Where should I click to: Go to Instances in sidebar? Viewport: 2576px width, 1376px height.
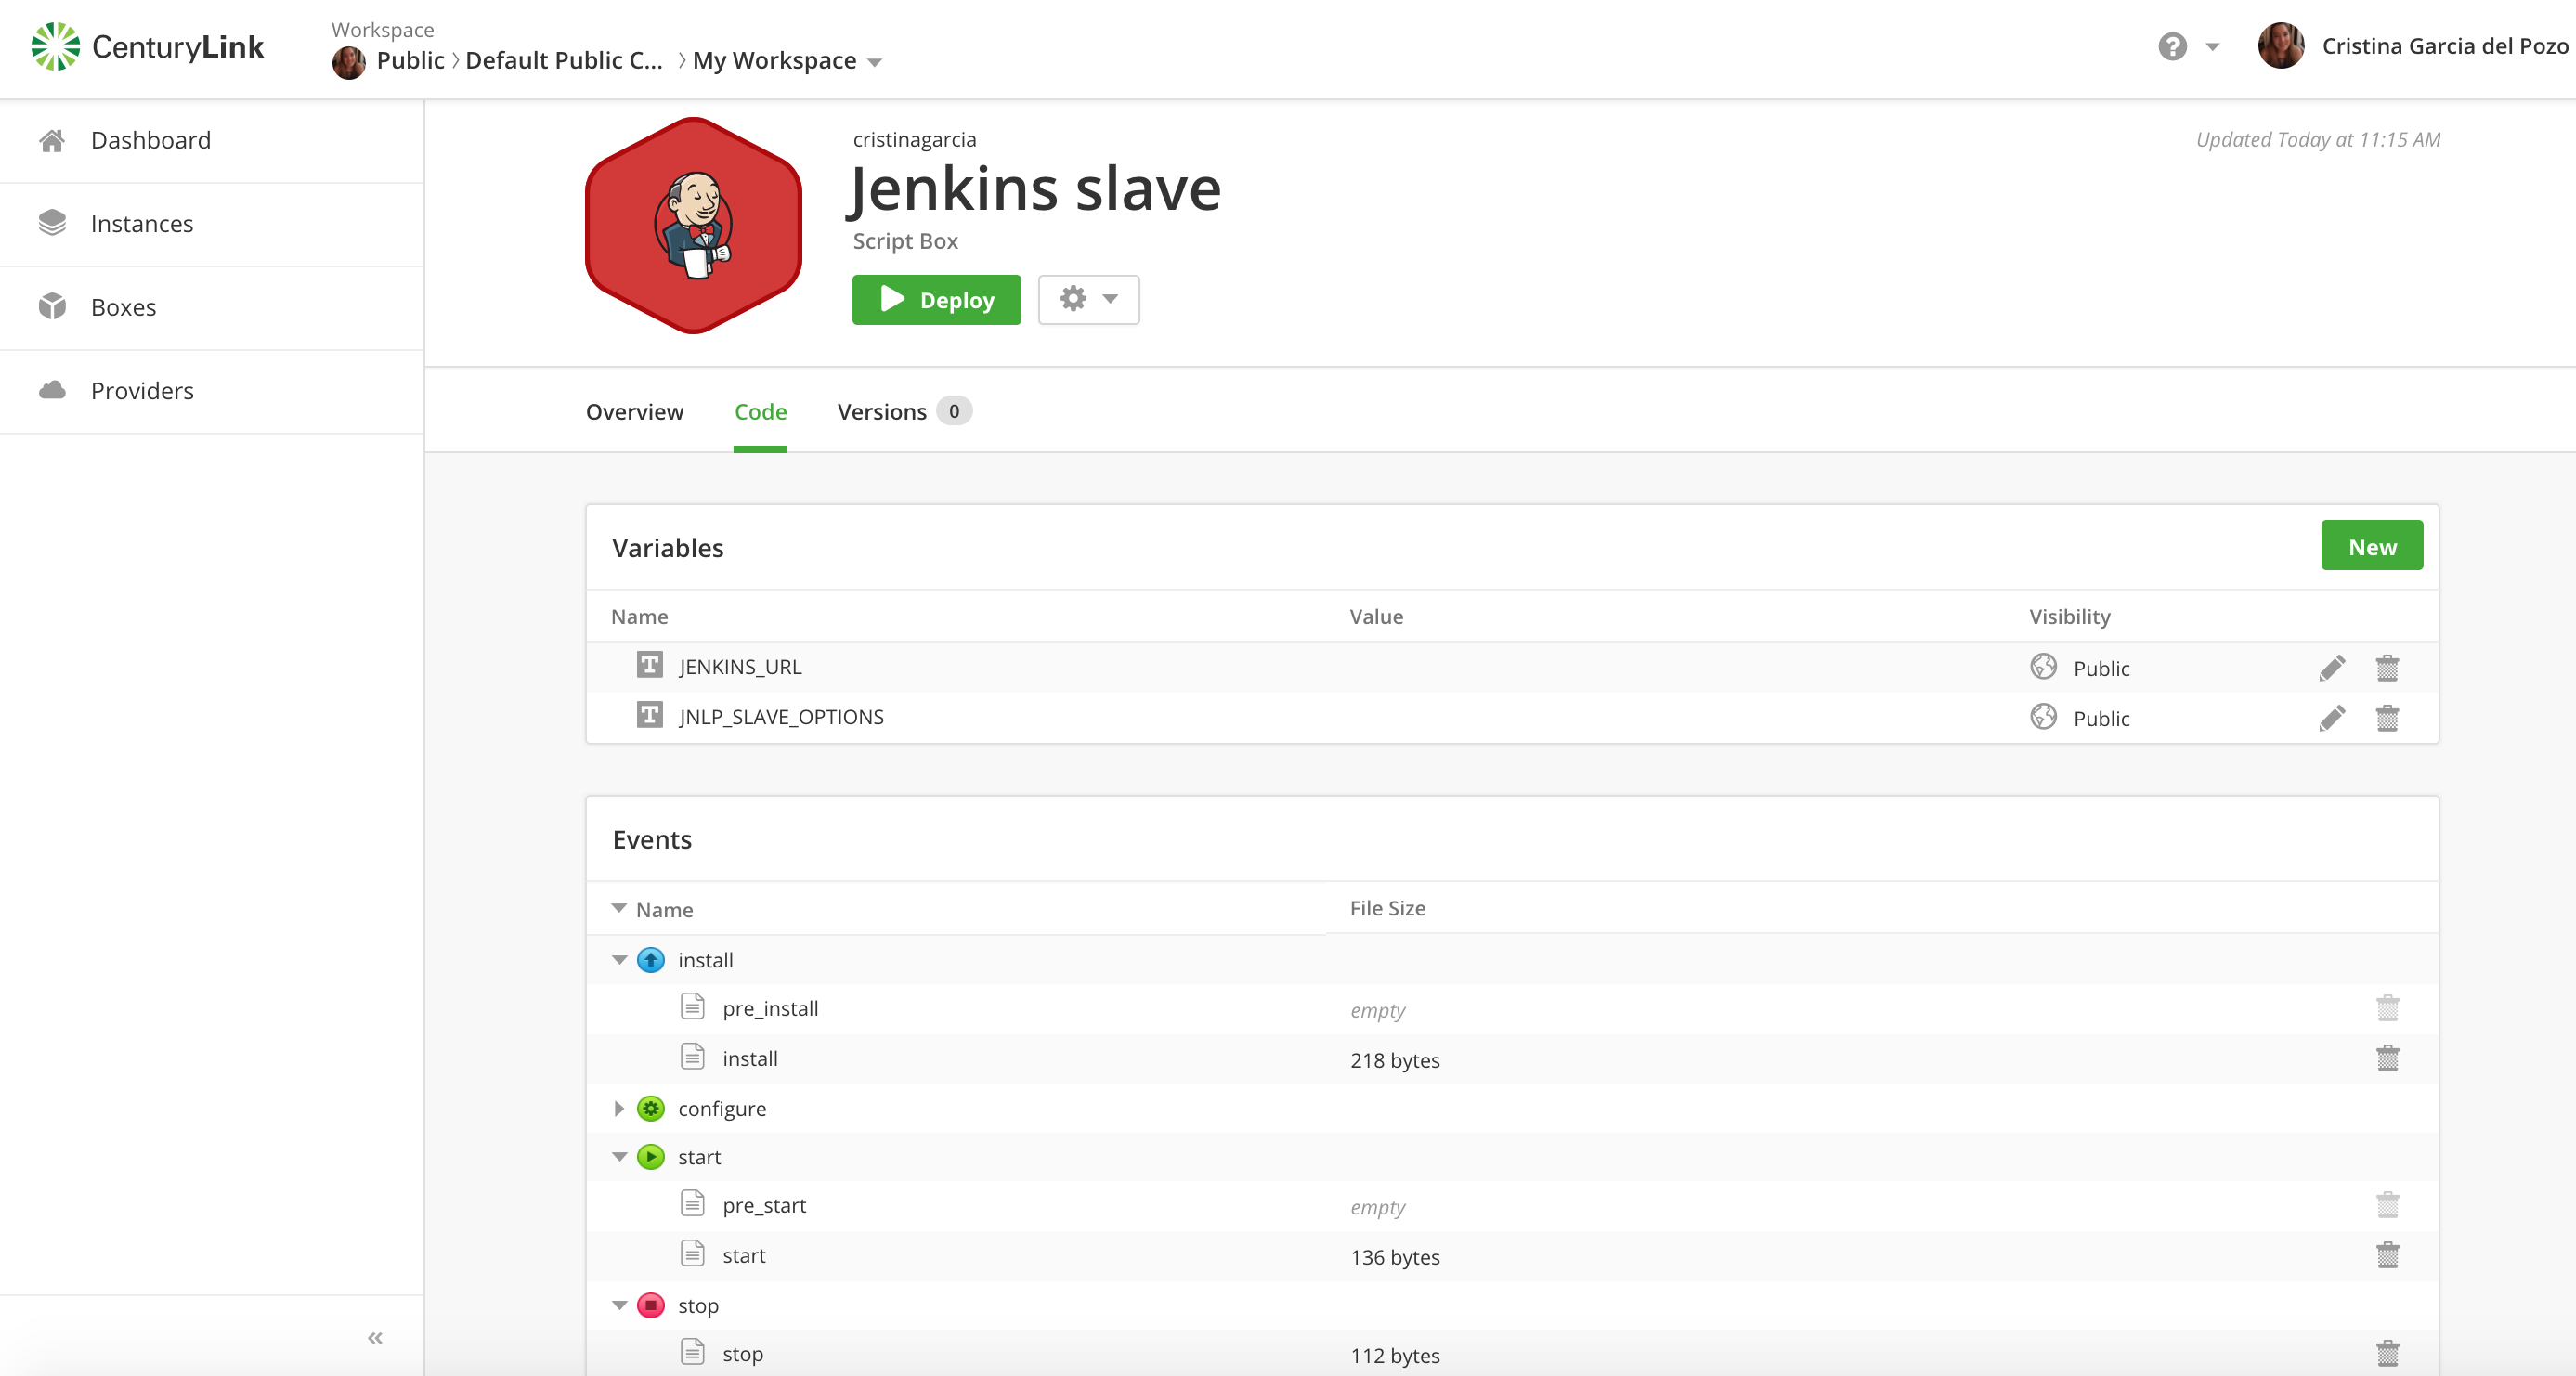coord(212,224)
